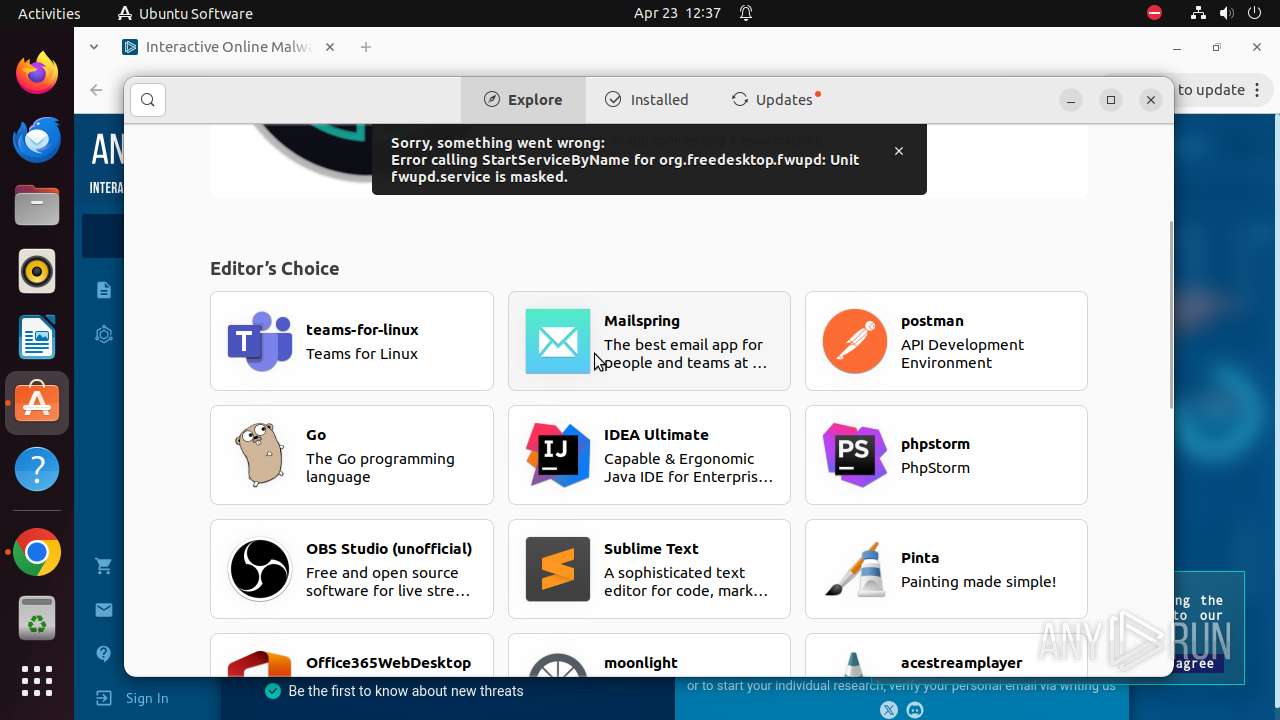Open the Ubuntu Software app menu
This screenshot has height=720, width=1280.
click(x=185, y=13)
